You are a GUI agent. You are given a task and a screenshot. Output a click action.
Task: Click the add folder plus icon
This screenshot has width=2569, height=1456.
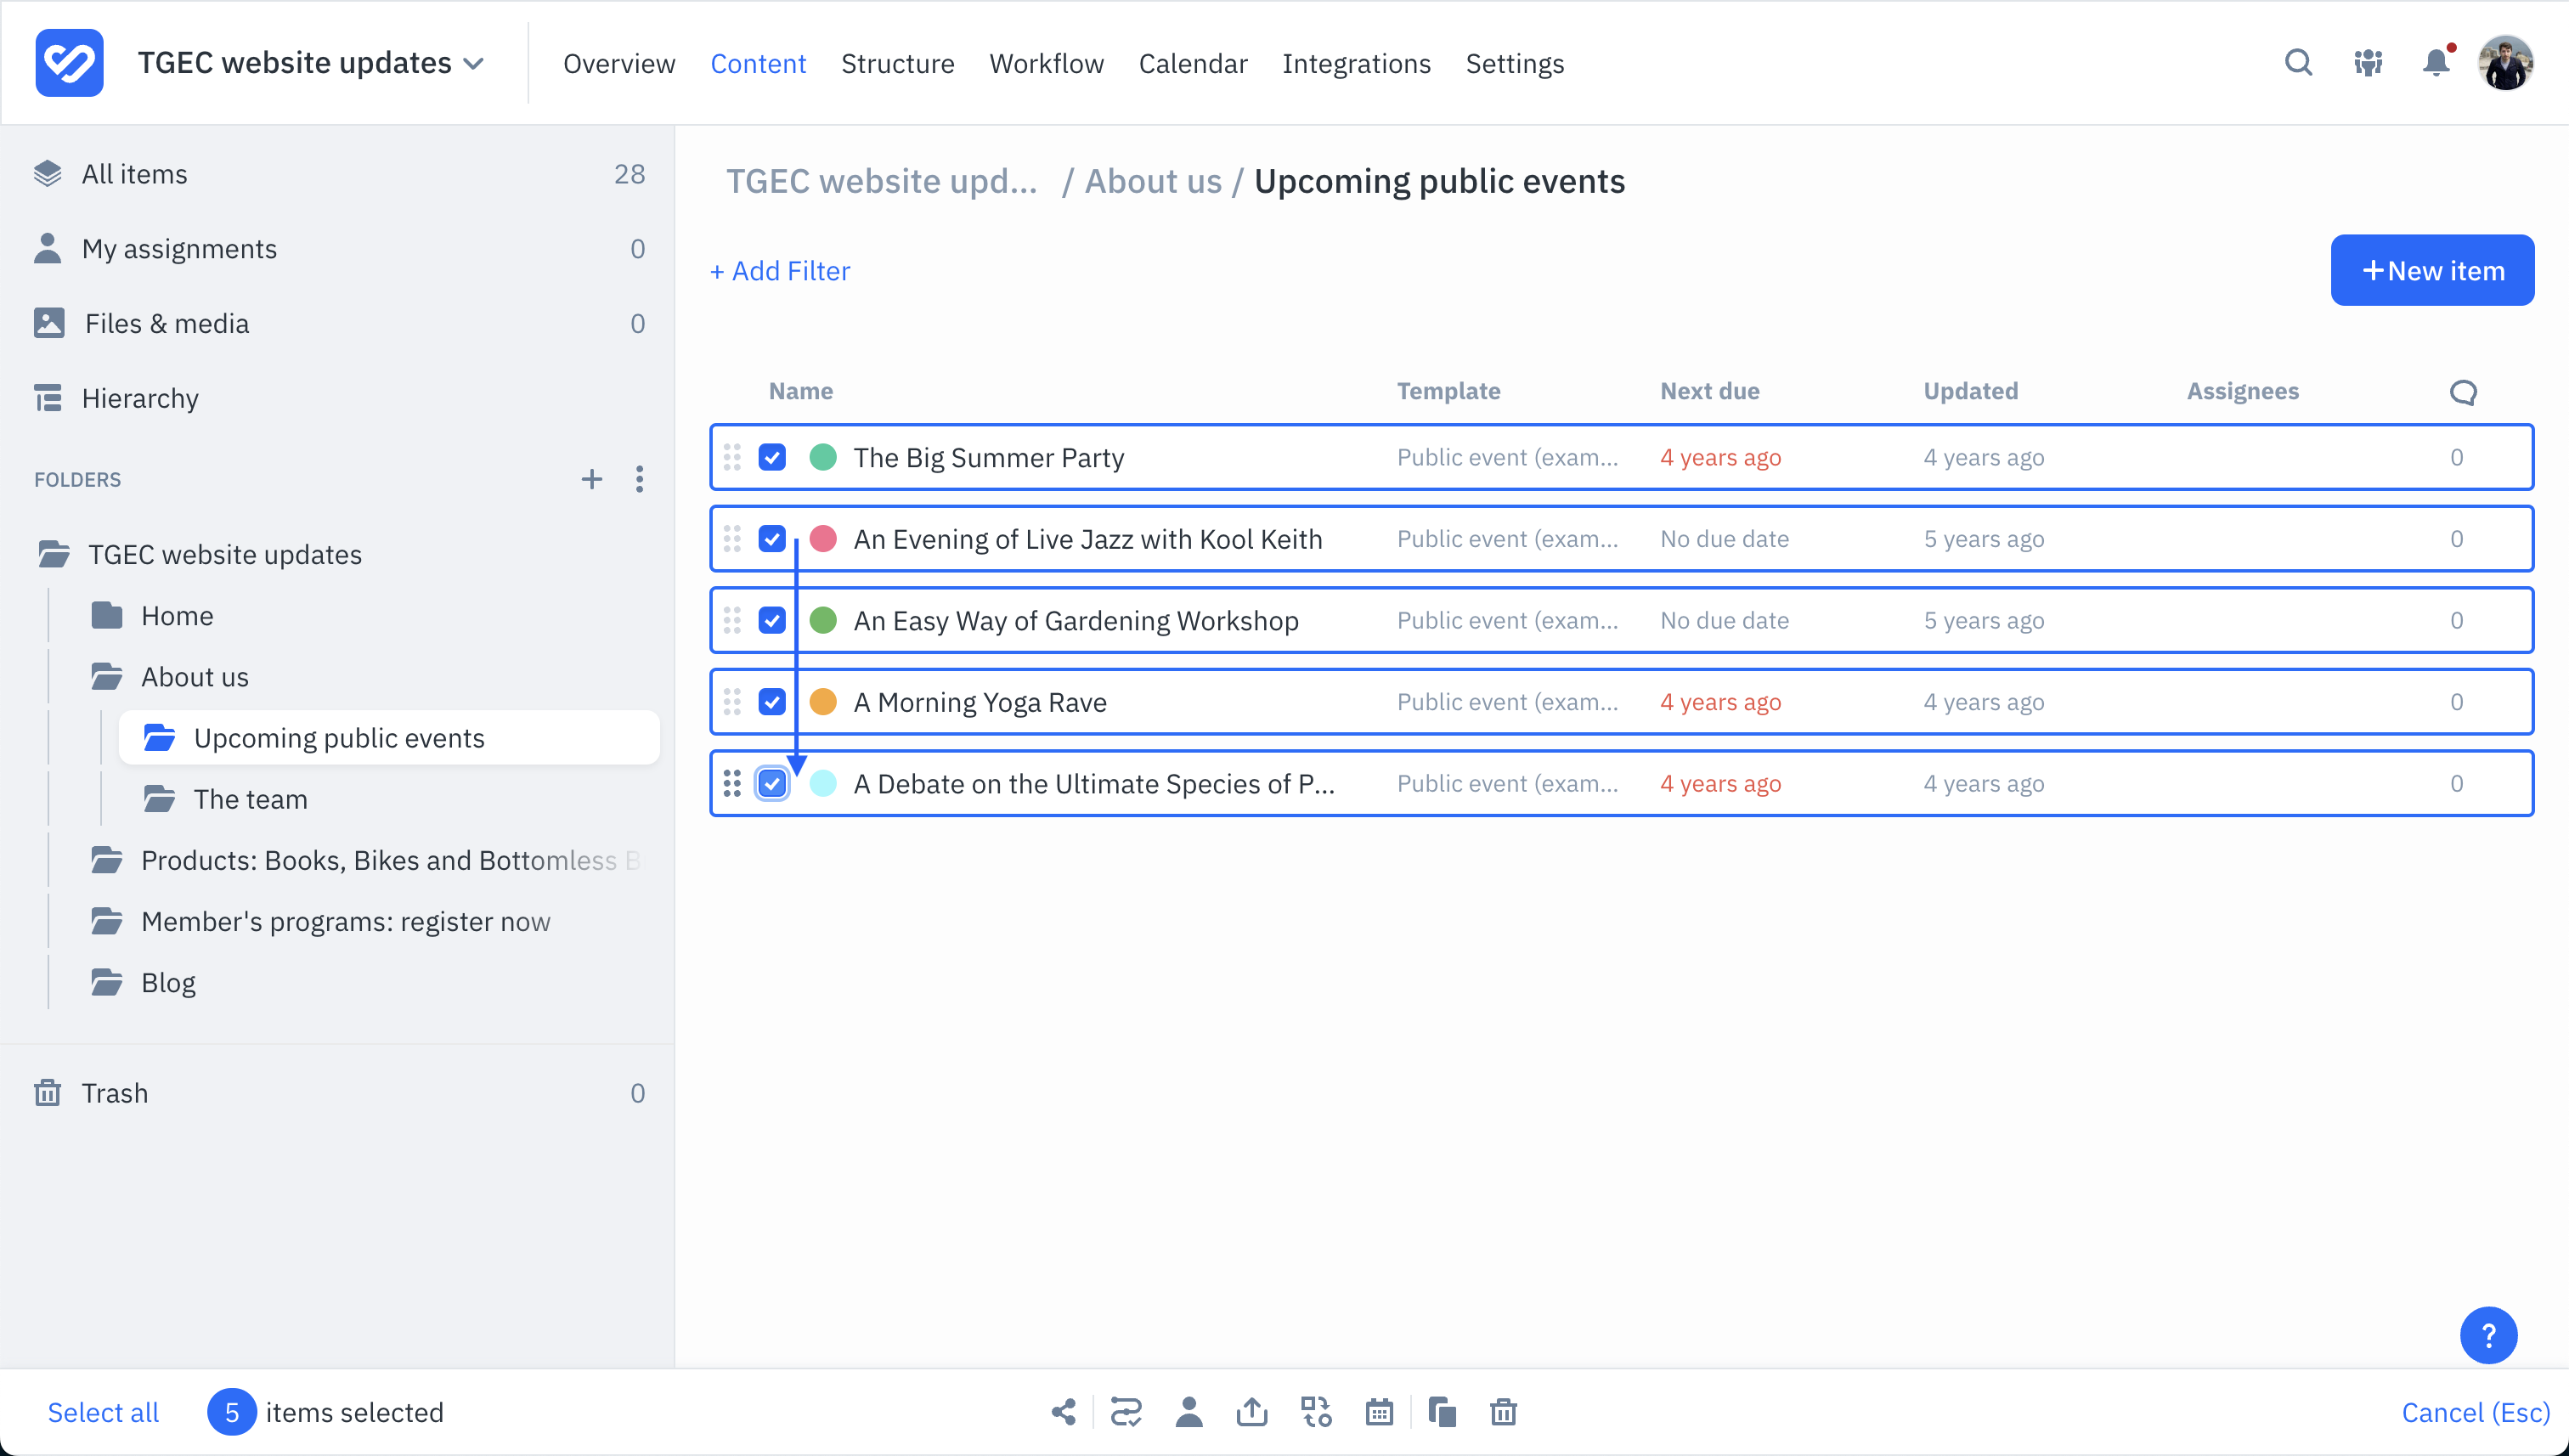592,479
